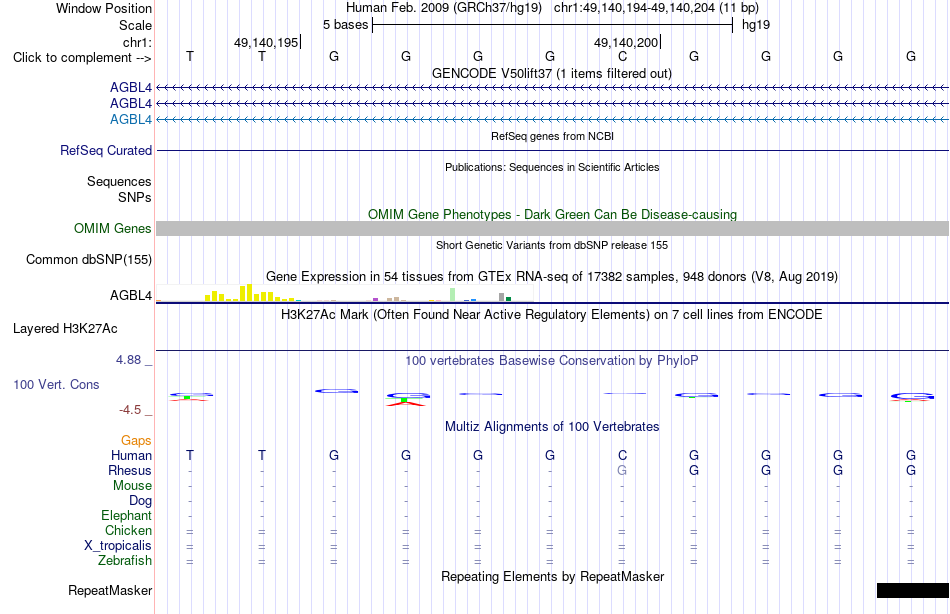Open the Common dbSNP(155) track label
This screenshot has width=950, height=614.
coord(89,259)
